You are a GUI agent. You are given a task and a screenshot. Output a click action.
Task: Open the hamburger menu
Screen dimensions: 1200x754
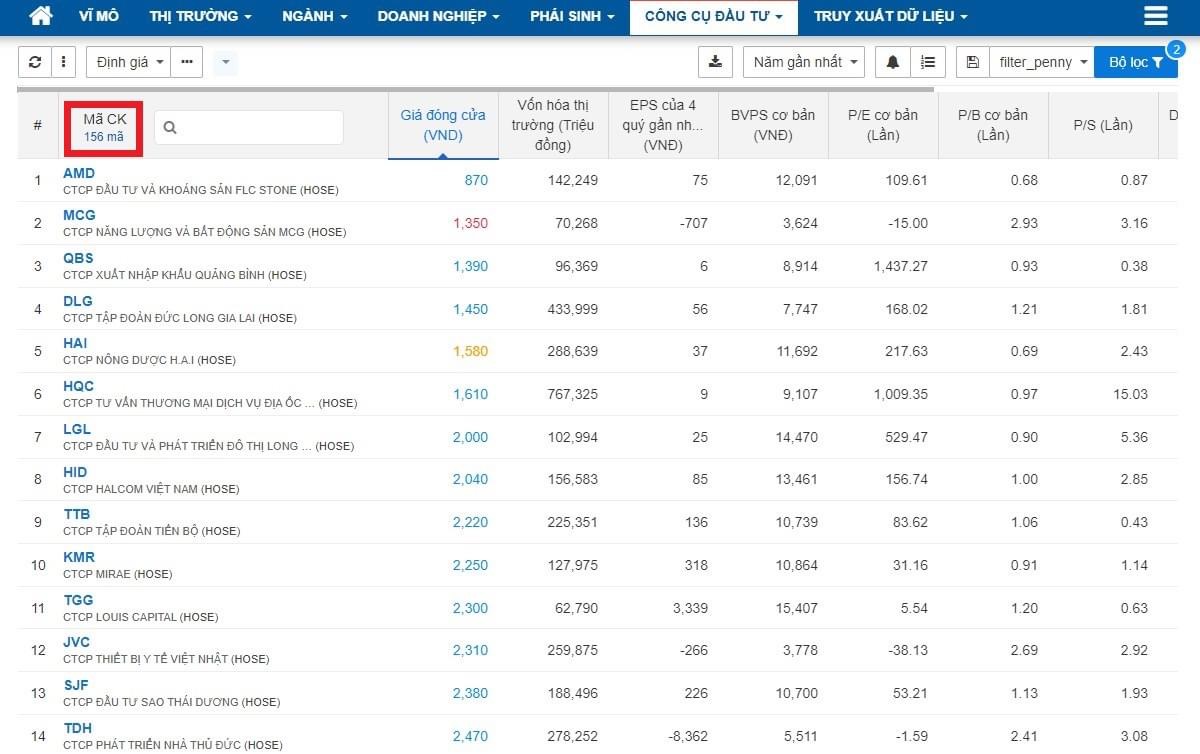pos(1155,16)
